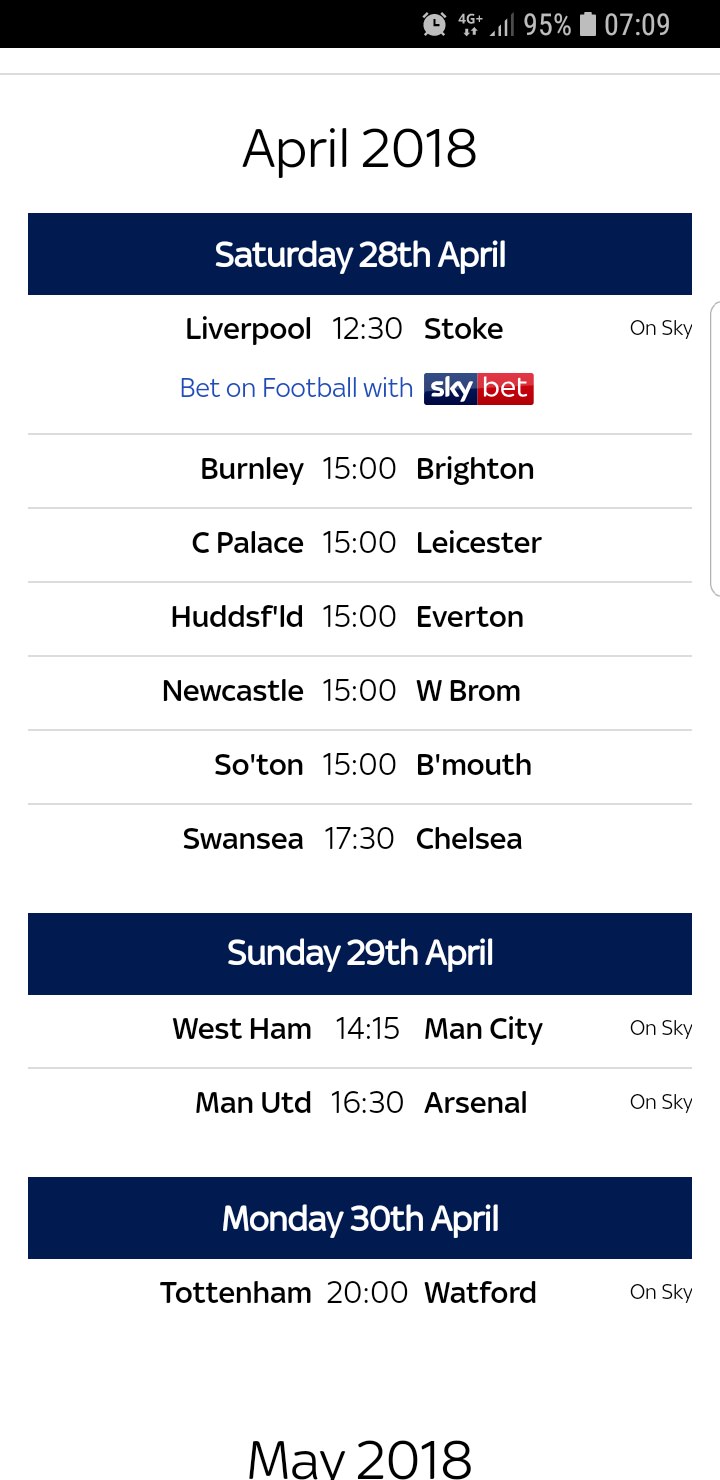The height and width of the screenshot is (1480, 720).
Task: Tap the alarm clock status icon
Action: pos(434,24)
